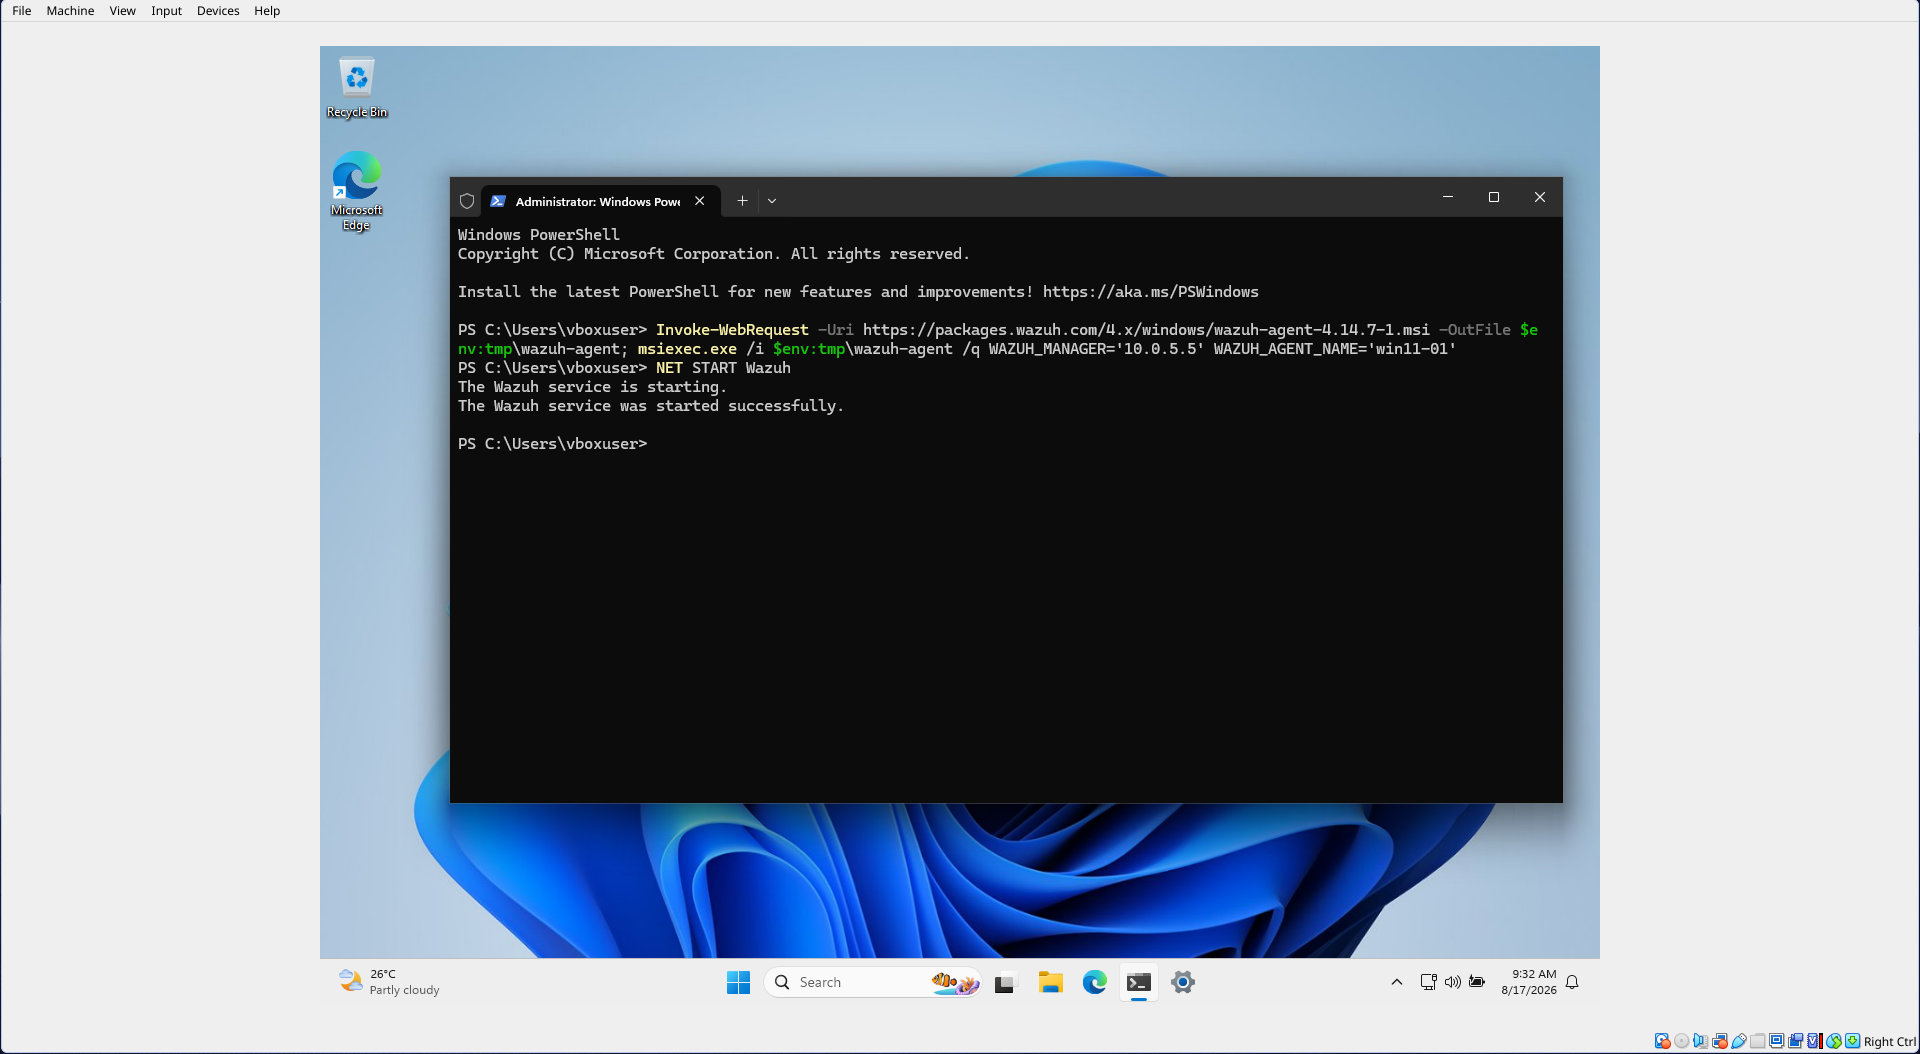Click the 'Windows PowerShell' header line

point(538,235)
